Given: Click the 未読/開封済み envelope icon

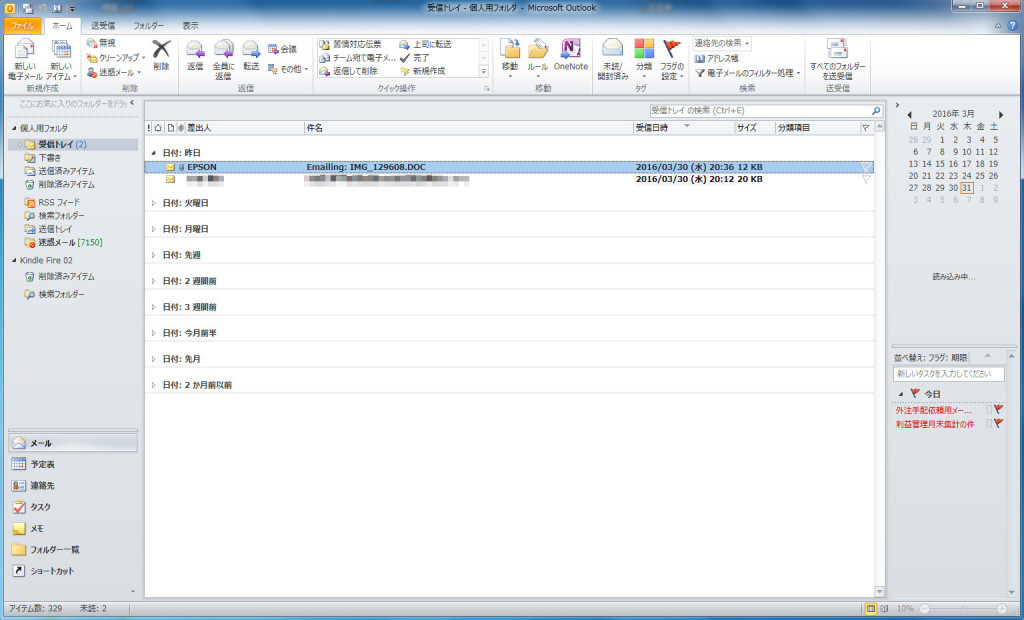Looking at the screenshot, I should [x=613, y=50].
